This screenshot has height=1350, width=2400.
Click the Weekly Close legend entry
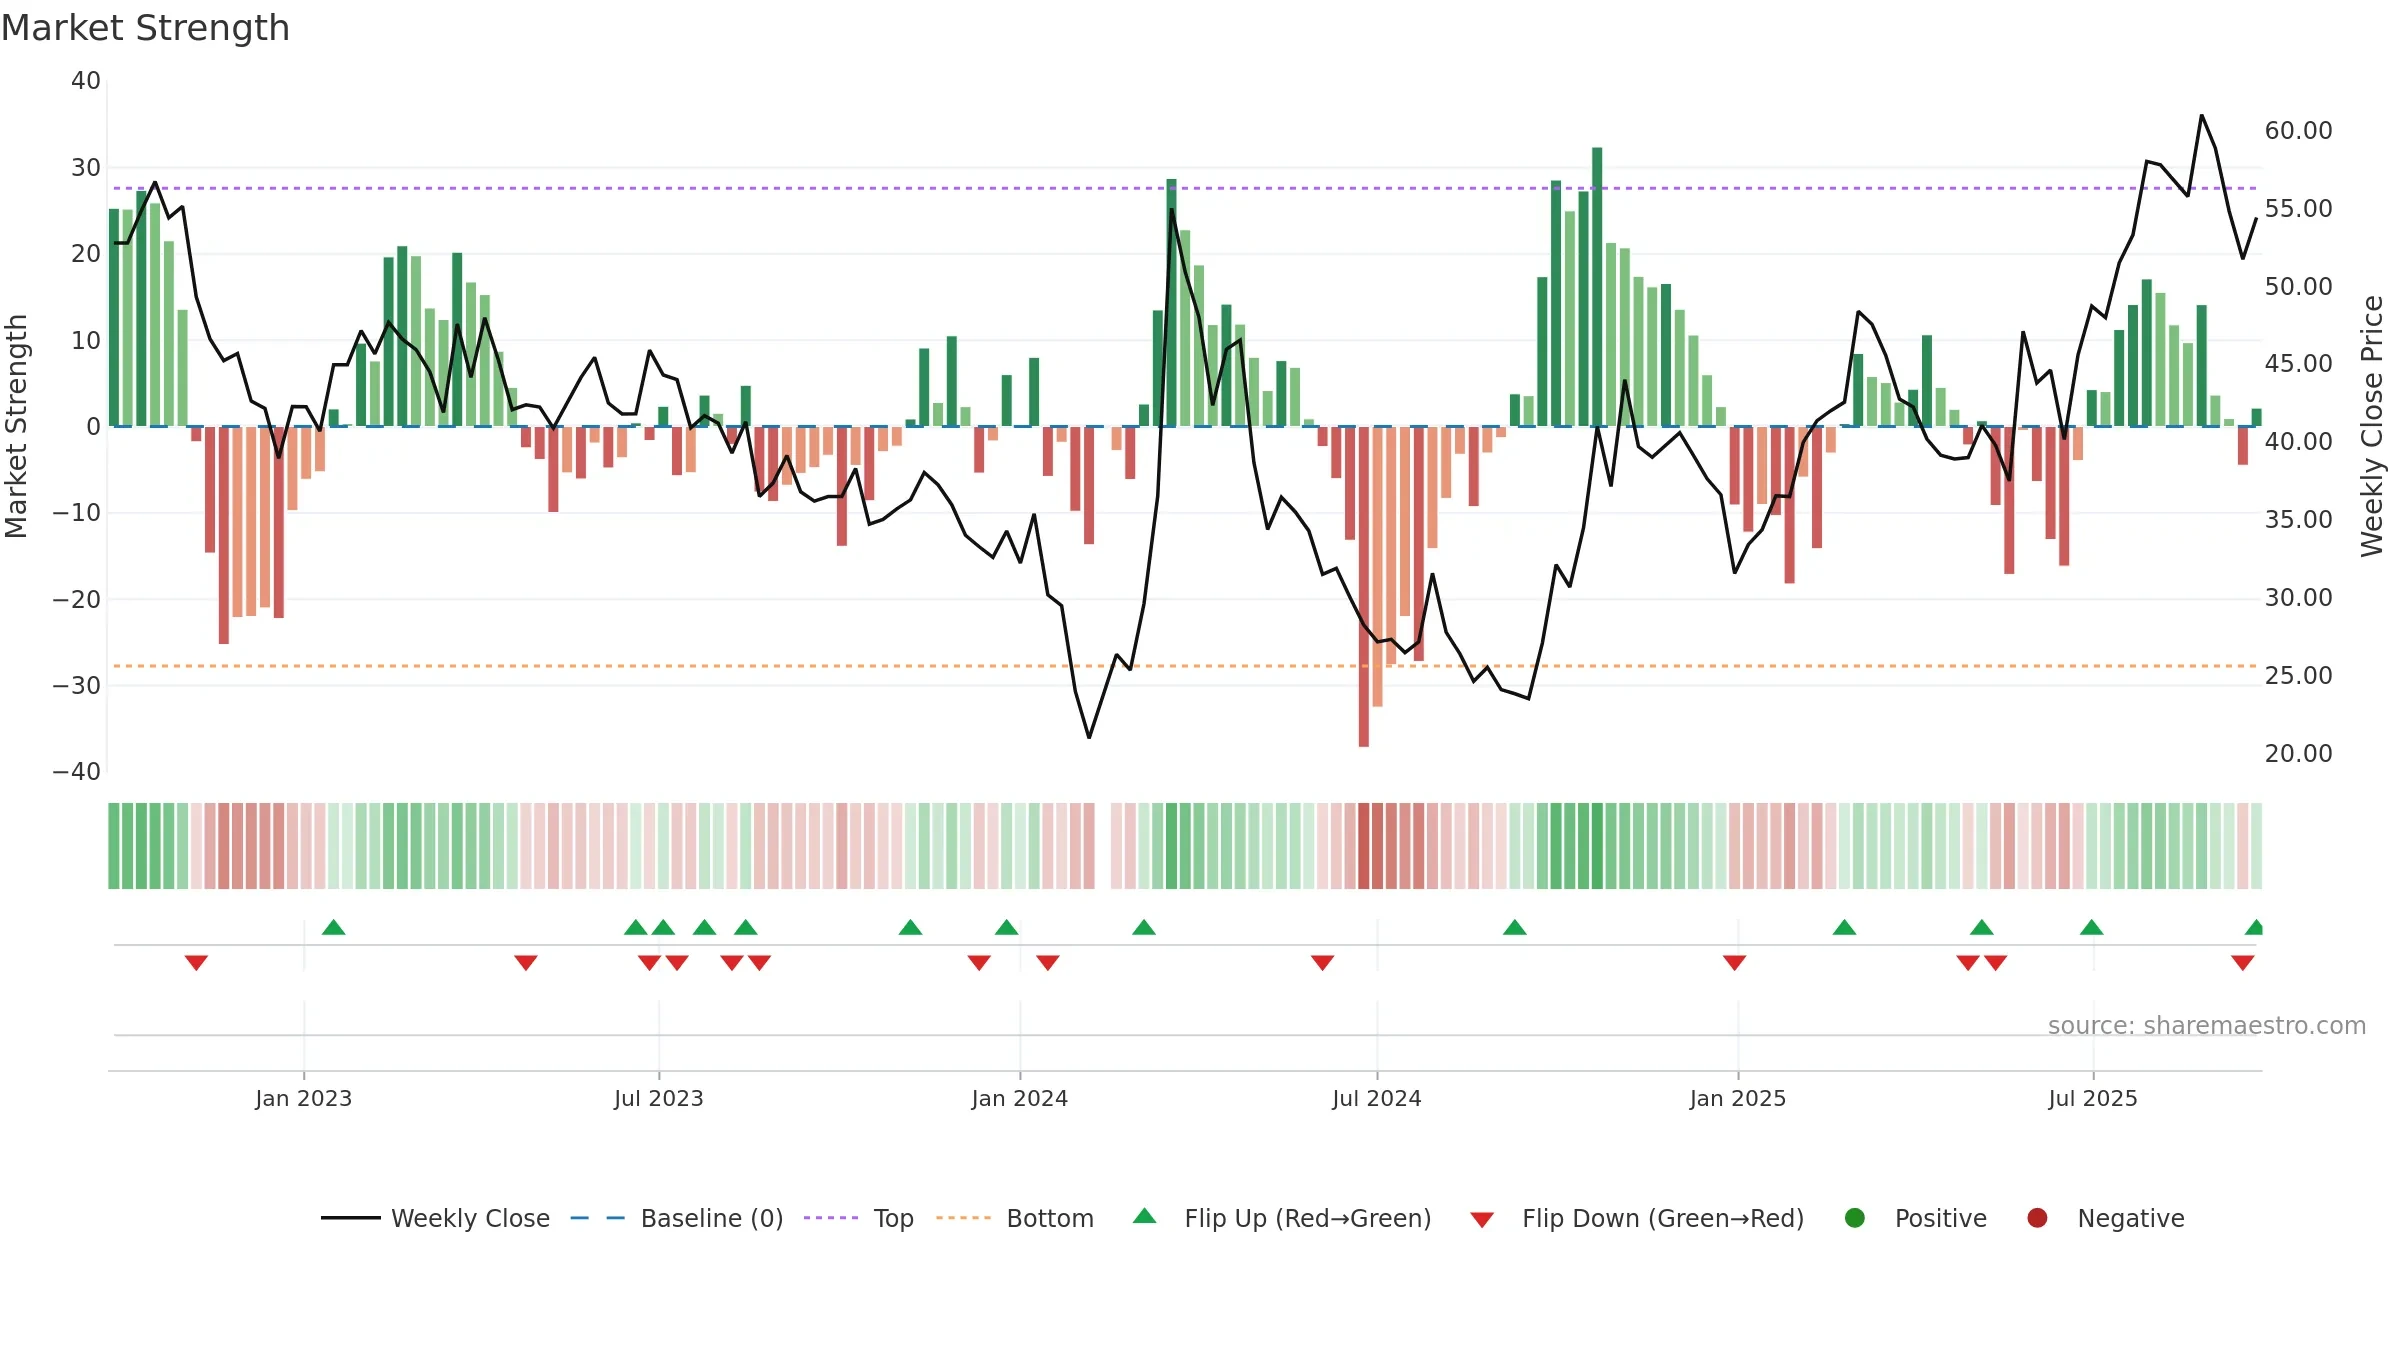435,1218
